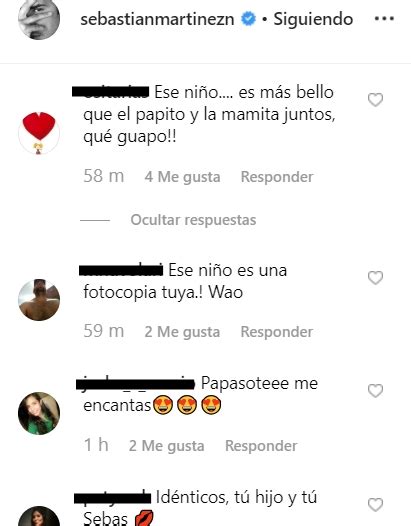The image size is (411, 526).
Task: Open red heart balloon avatar profile
Action: tap(39, 133)
